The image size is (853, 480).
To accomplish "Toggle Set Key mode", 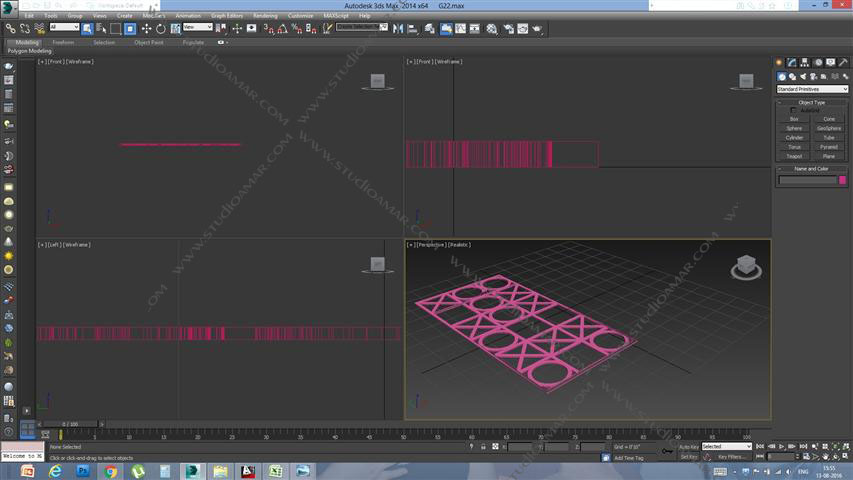I will pos(688,456).
